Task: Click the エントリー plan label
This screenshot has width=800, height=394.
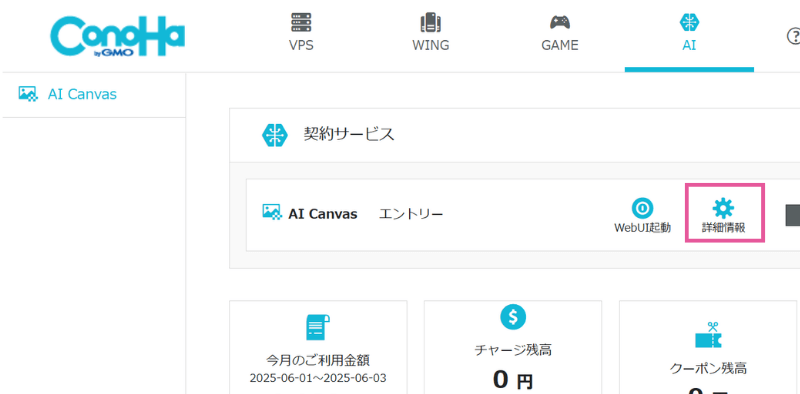Action: pyautogui.click(x=411, y=214)
